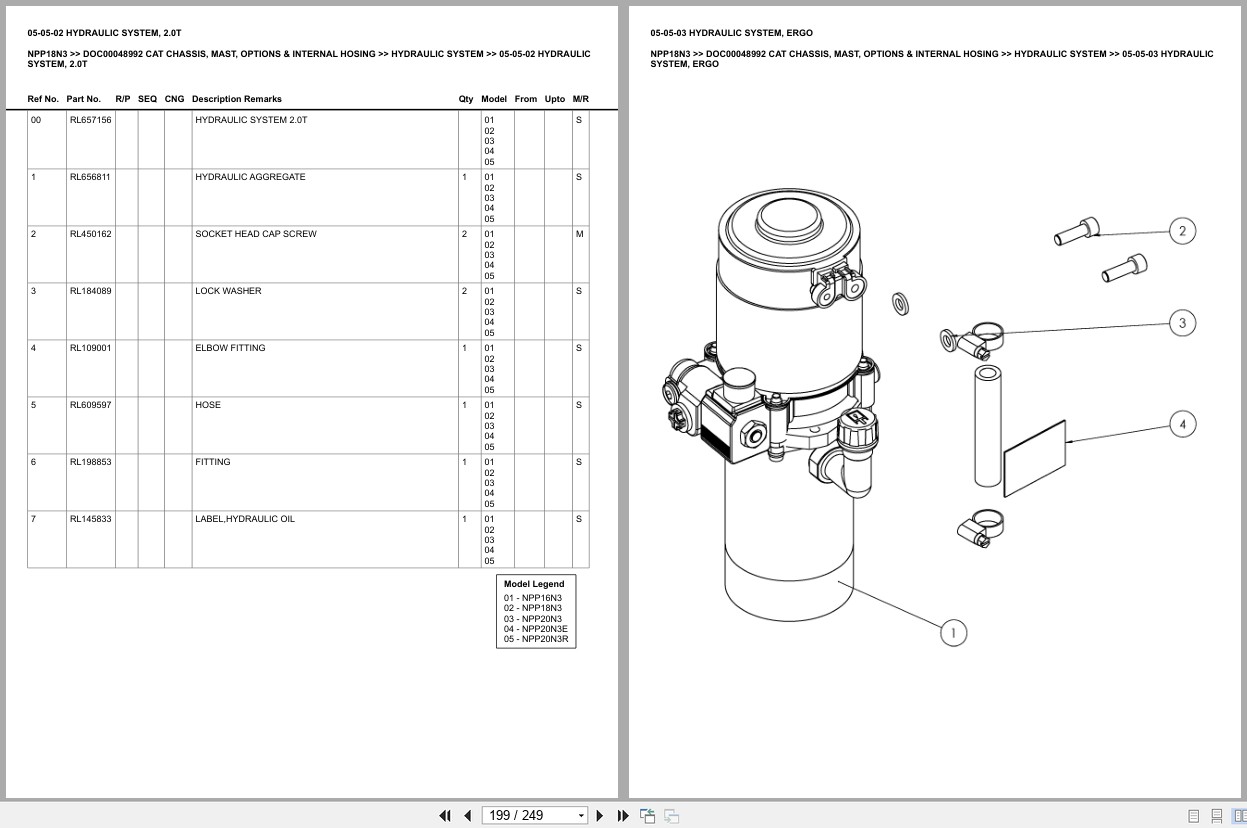1247x828 pixels.
Task: Click HYDRAULIC SYSTEM 2.0T description
Action: click(x=251, y=120)
